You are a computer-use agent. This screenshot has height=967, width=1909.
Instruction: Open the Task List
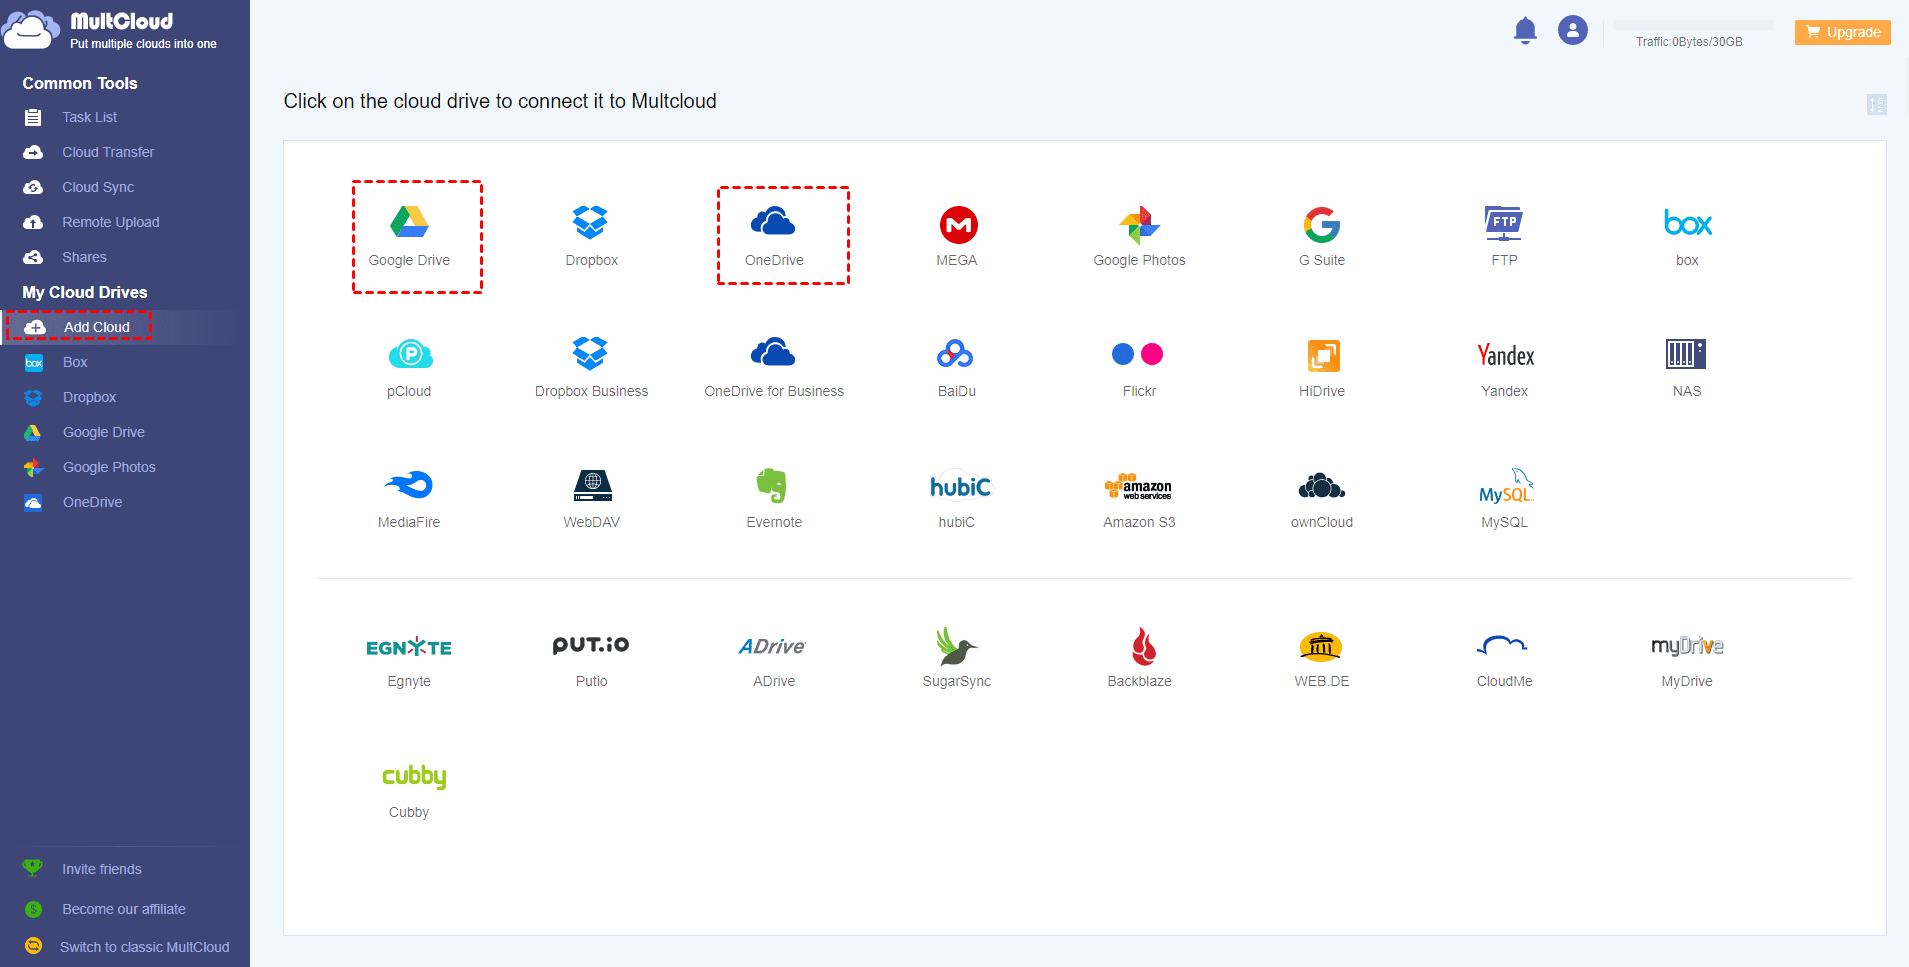pyautogui.click(x=87, y=117)
